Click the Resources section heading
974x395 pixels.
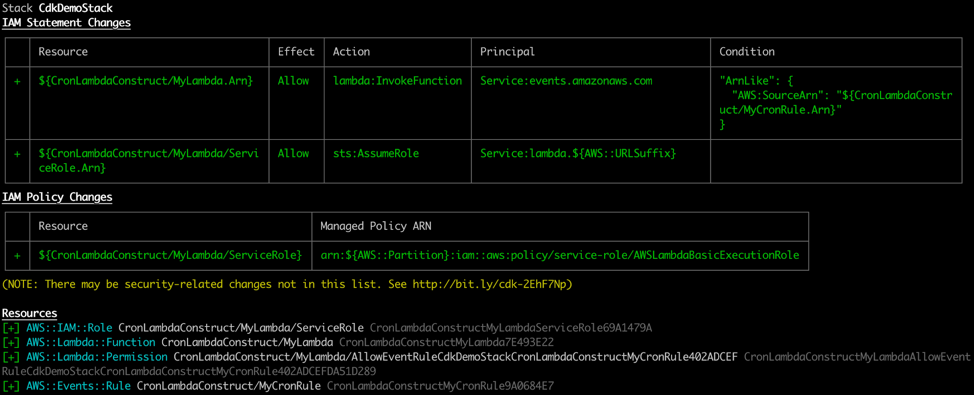pyautogui.click(x=30, y=313)
